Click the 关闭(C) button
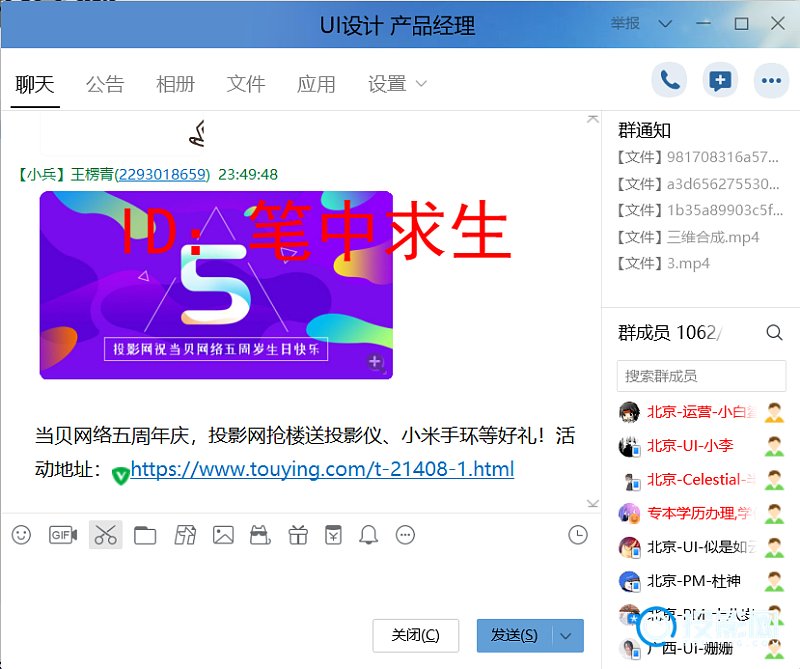 (415, 636)
